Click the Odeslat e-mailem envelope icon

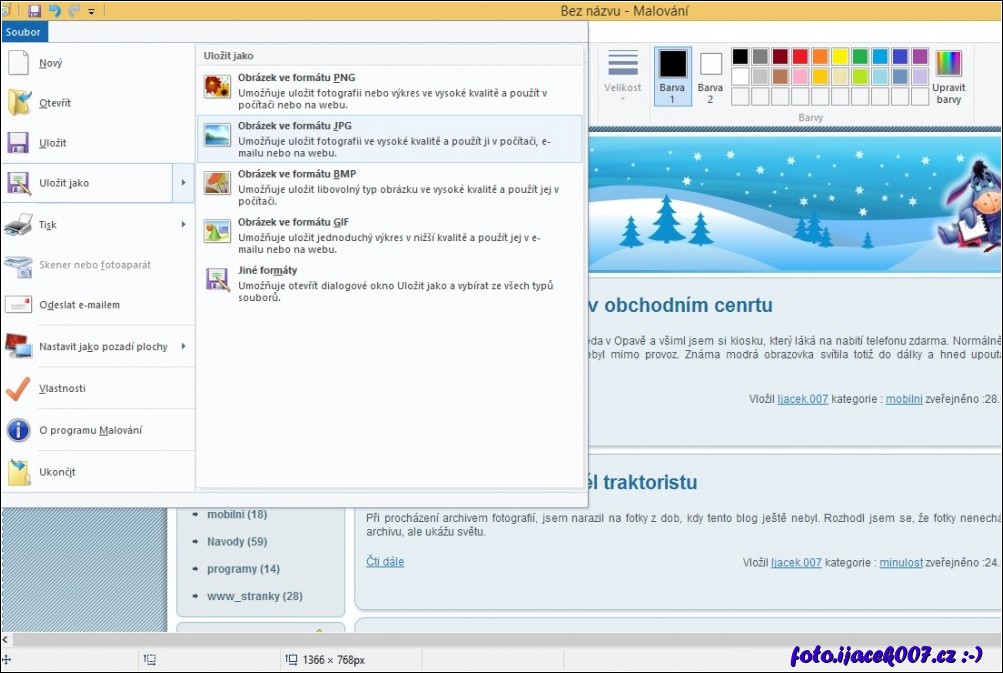19,305
